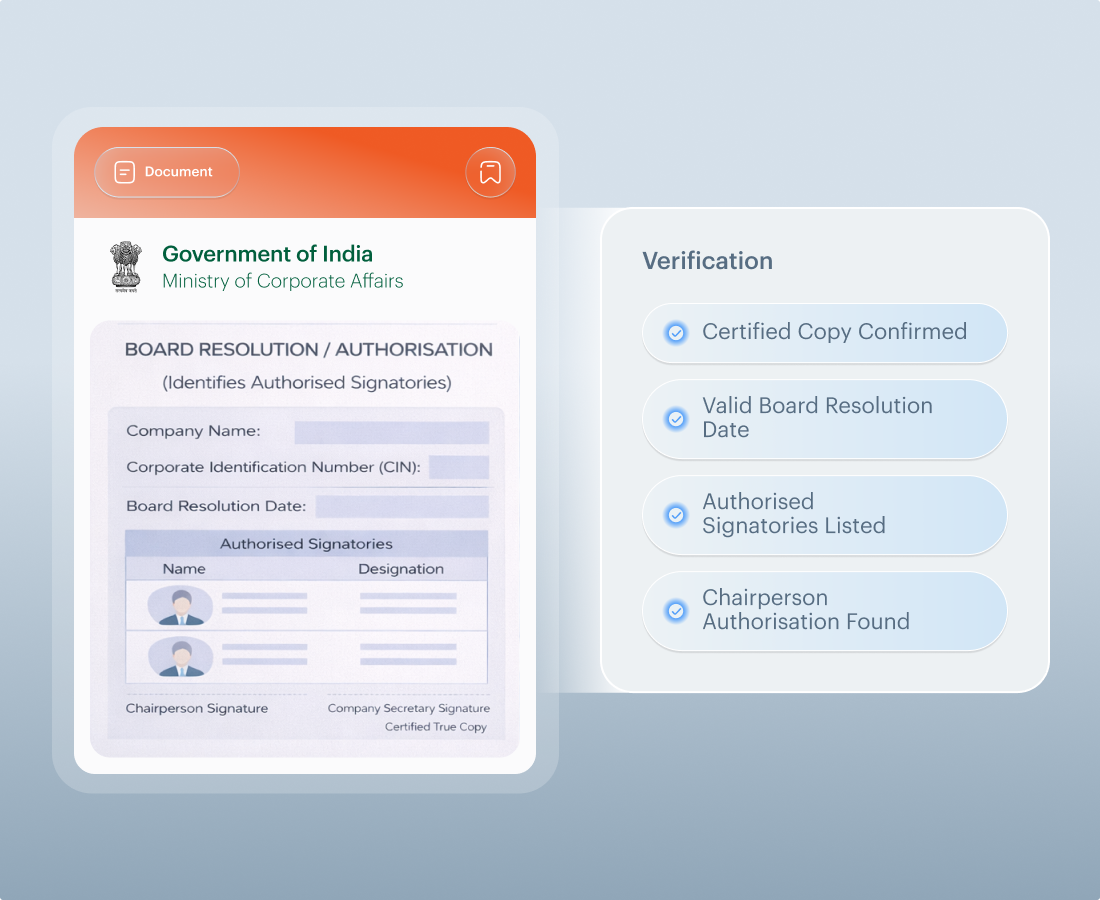Click the Government of India emblem
Screen dimensions: 1100x900
pos(126,266)
